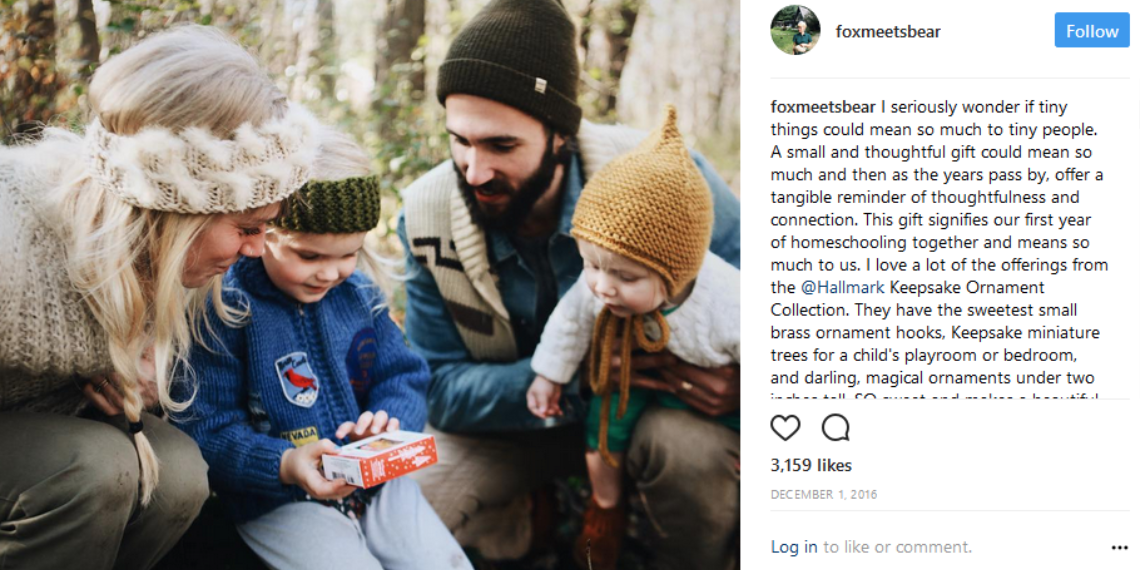Open the foxmeetsbear profile picture

795,31
